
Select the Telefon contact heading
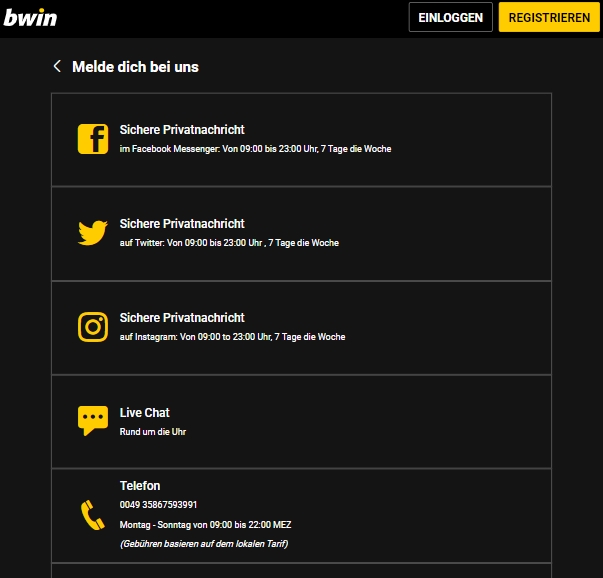140,486
